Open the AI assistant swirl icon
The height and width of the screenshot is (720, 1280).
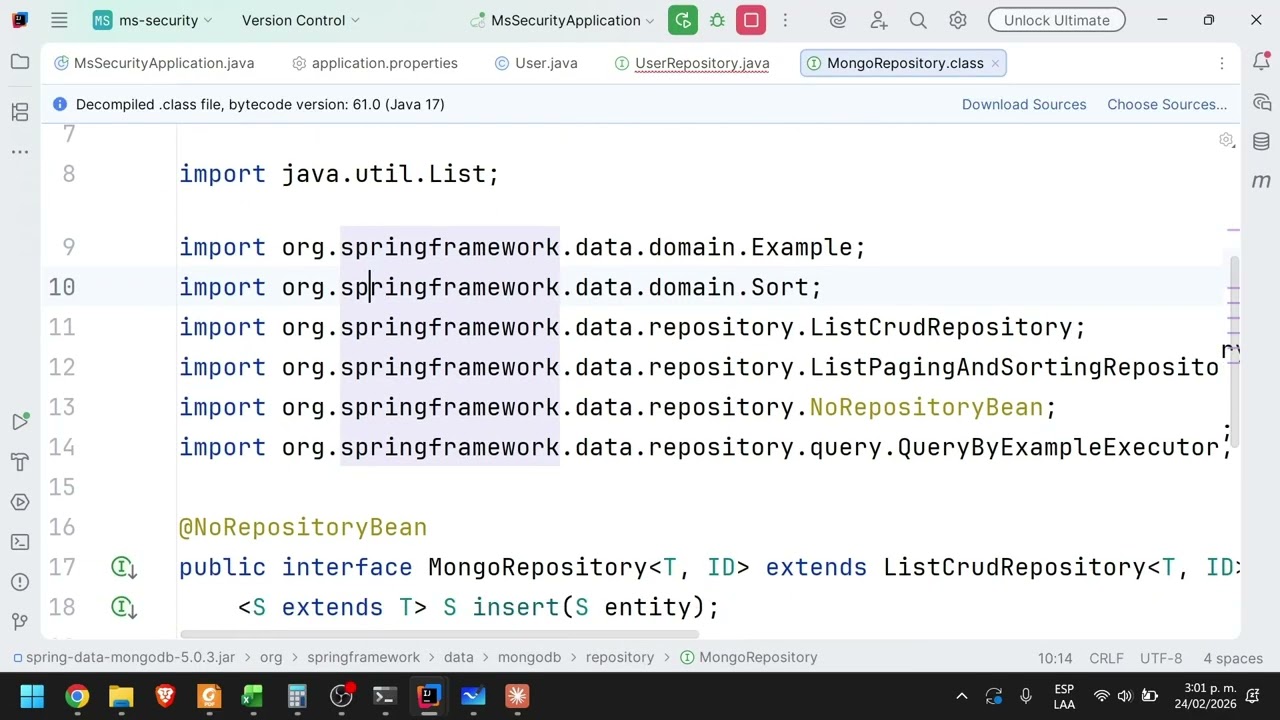coord(838,20)
